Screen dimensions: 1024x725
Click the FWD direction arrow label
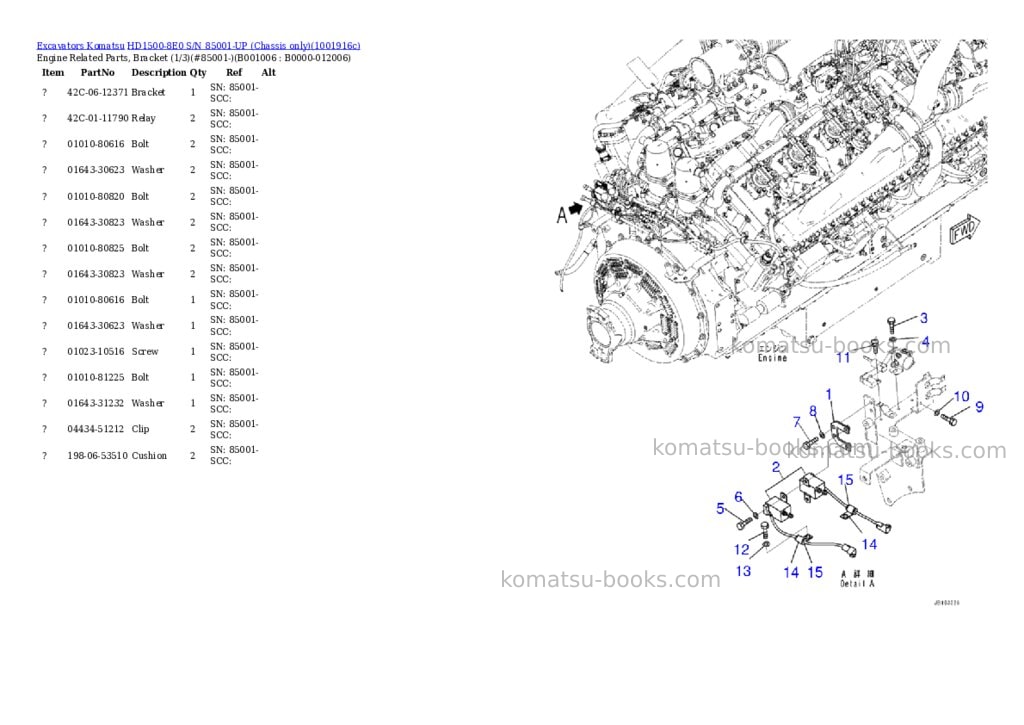pos(966,229)
